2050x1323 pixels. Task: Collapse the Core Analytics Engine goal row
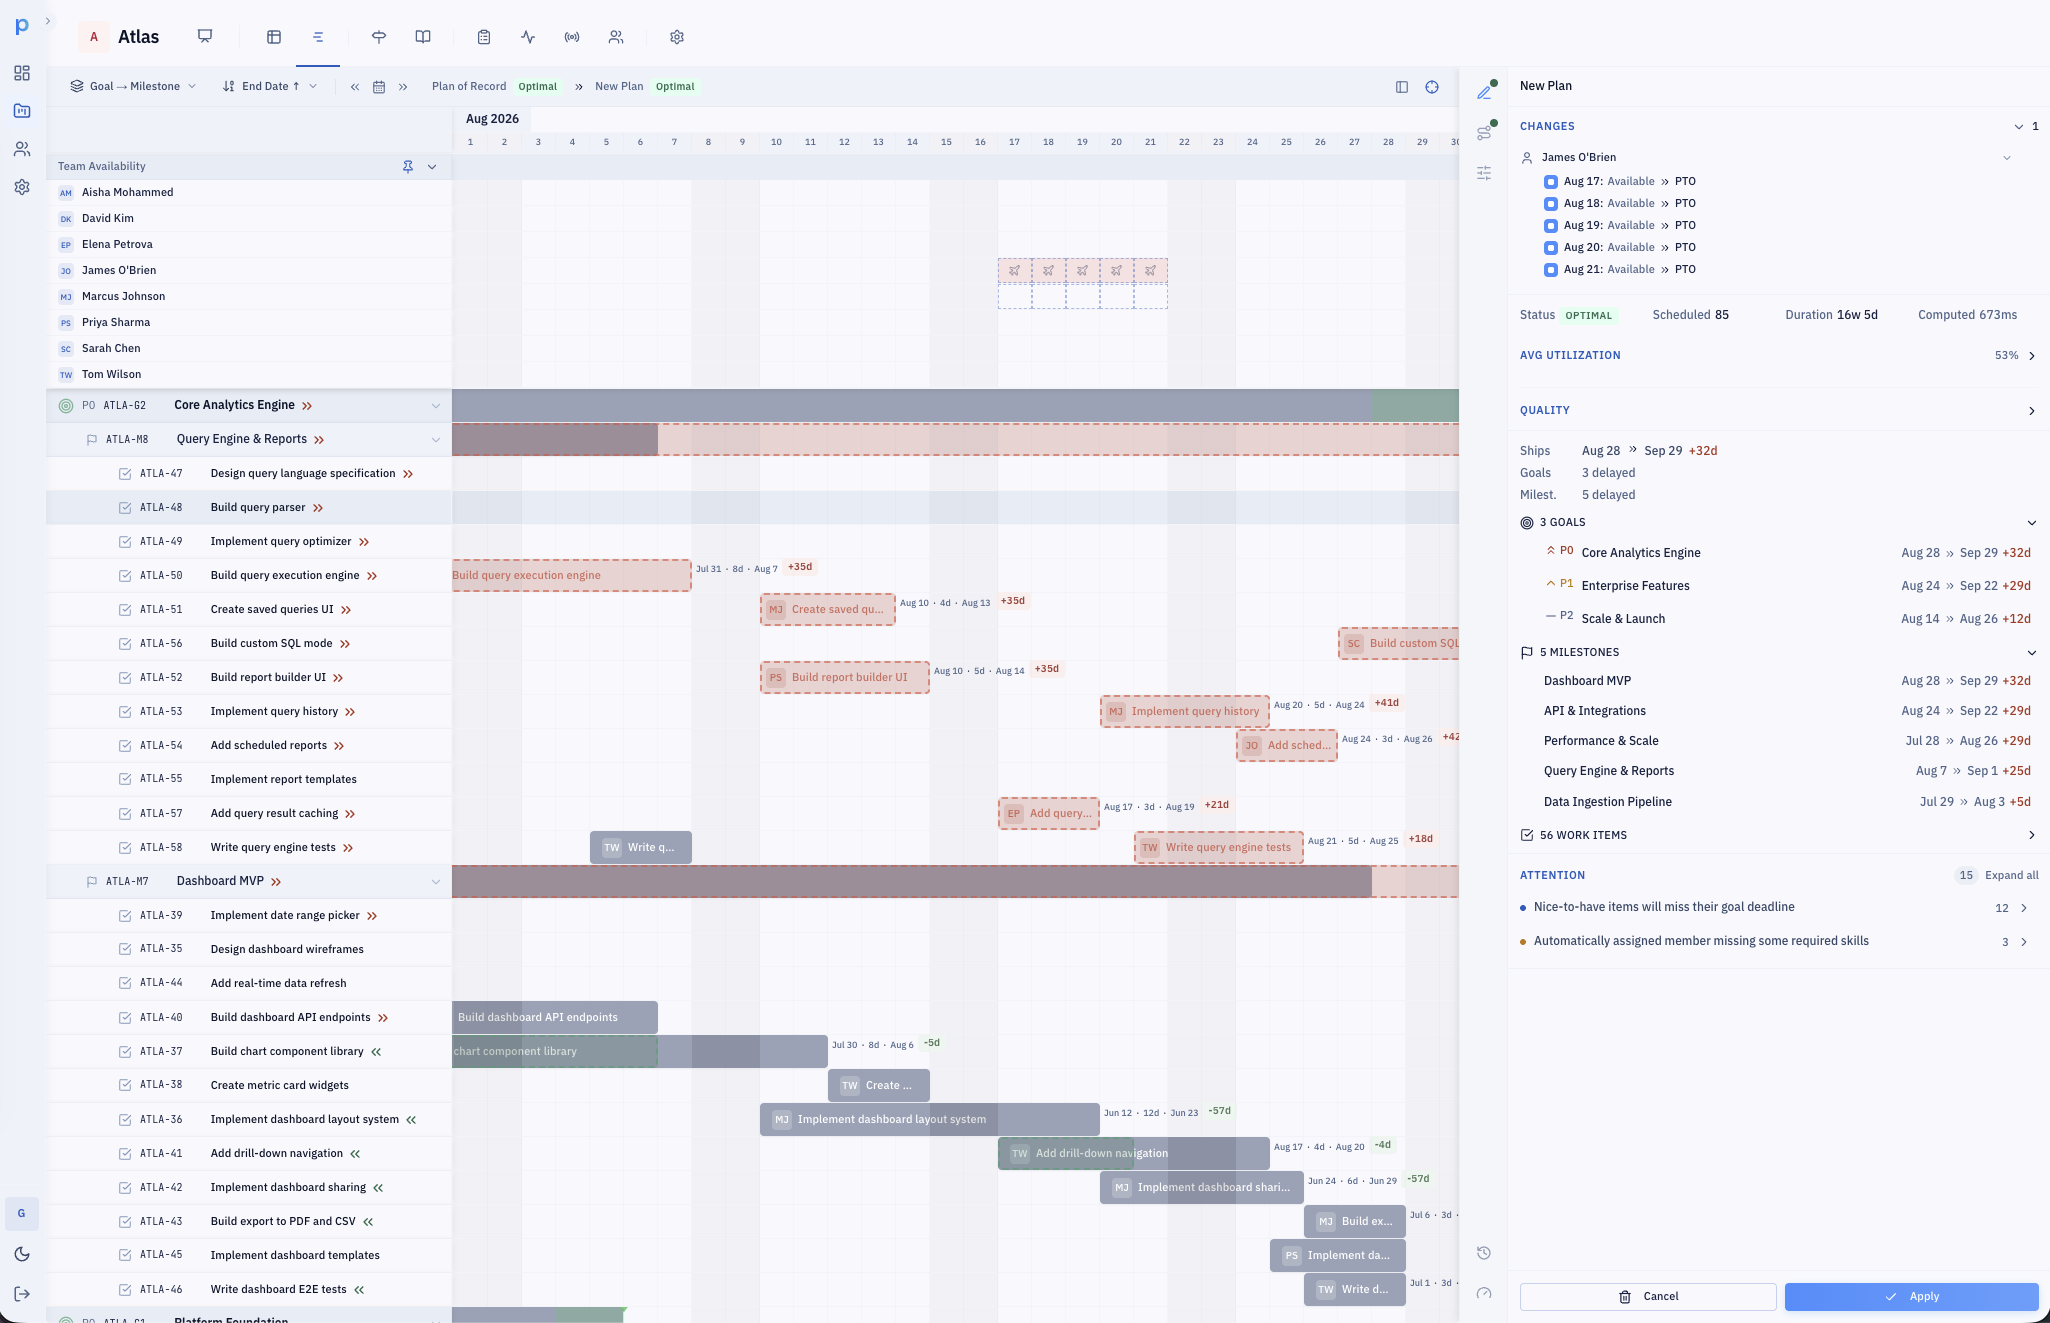tap(435, 406)
